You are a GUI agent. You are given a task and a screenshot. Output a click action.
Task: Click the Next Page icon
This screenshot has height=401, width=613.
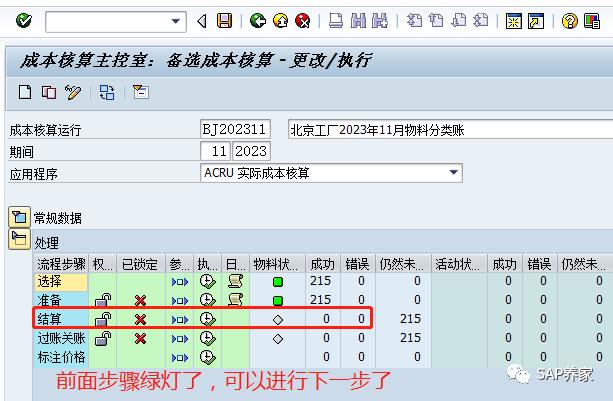click(x=458, y=21)
